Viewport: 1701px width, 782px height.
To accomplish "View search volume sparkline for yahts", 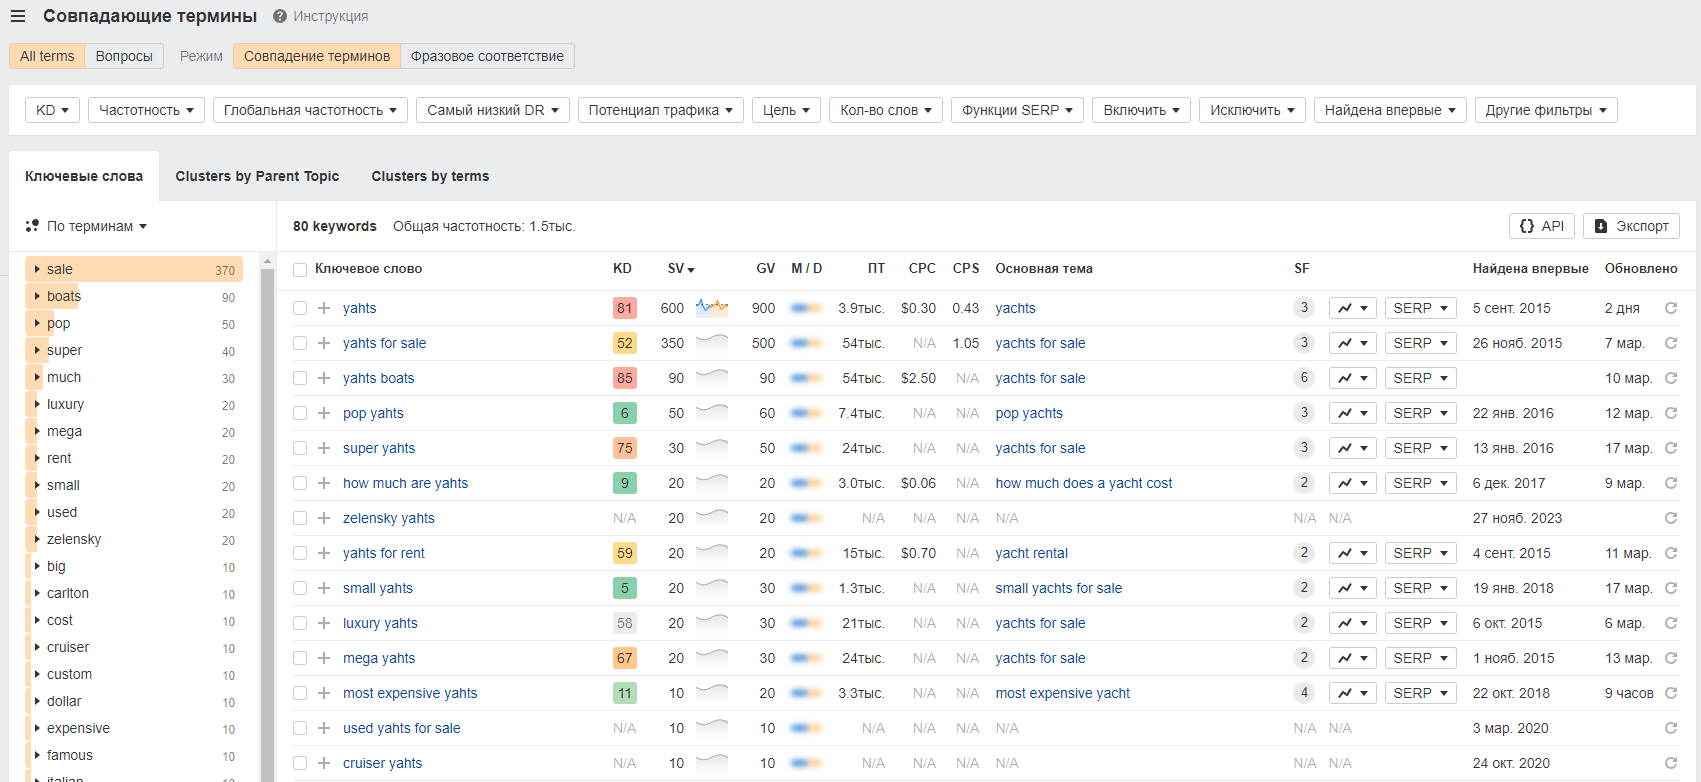I will (712, 307).
